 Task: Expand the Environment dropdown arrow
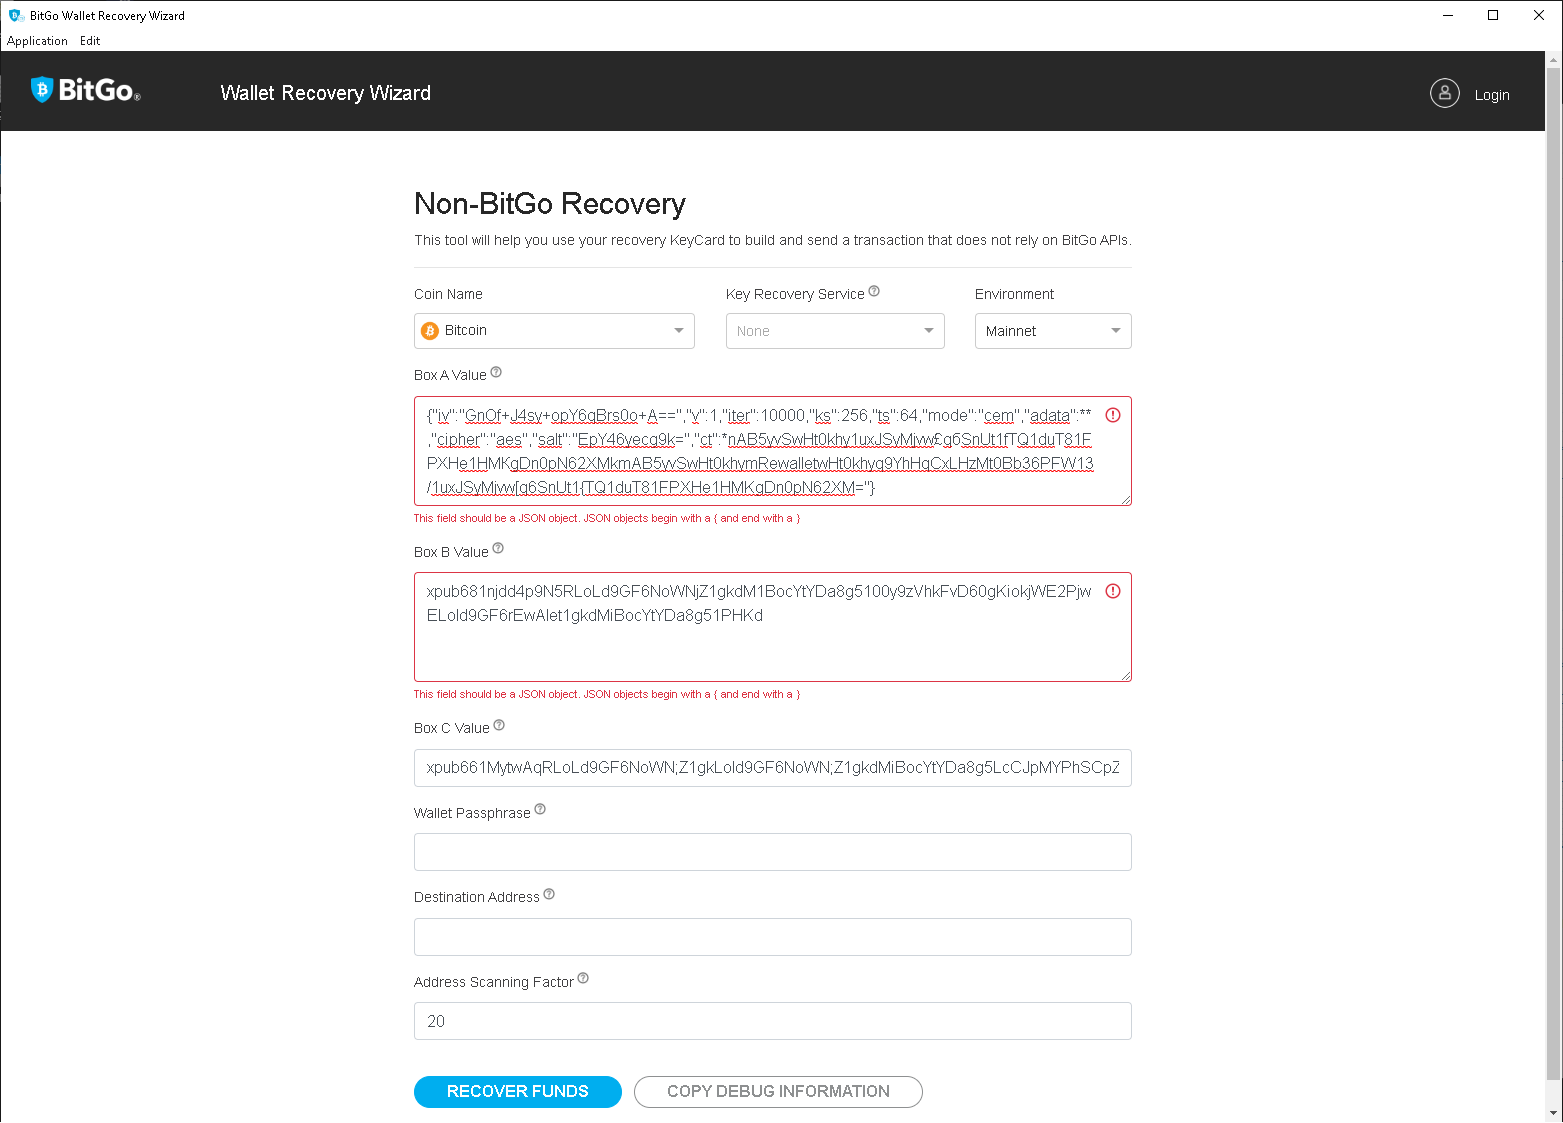[x=1116, y=330]
